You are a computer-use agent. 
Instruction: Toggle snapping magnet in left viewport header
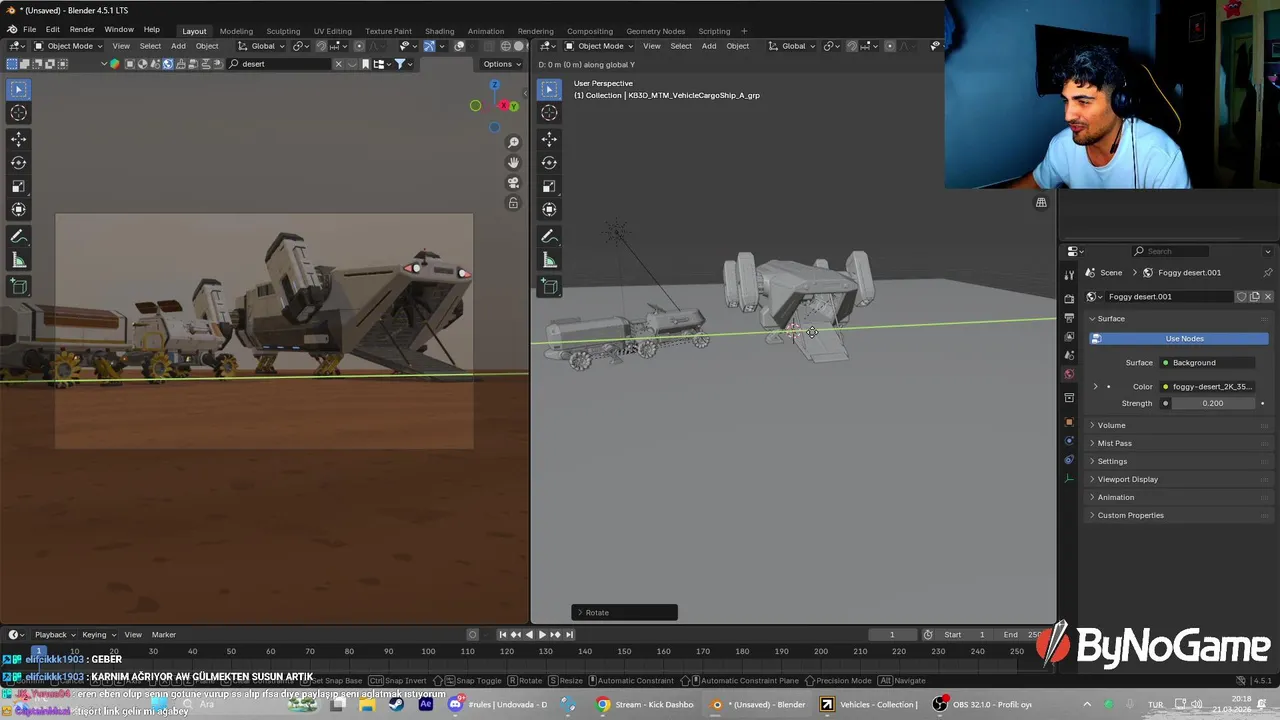(x=321, y=46)
